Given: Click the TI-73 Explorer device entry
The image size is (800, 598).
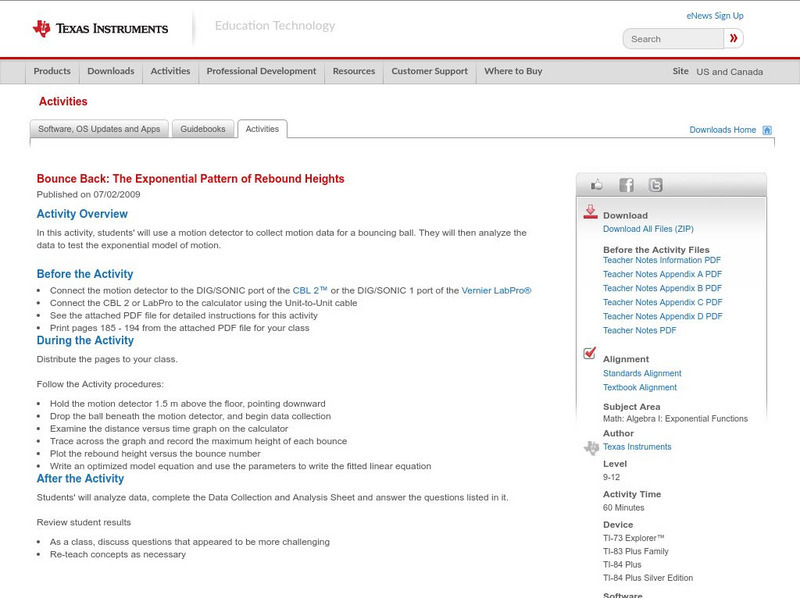Looking at the screenshot, I should point(634,538).
